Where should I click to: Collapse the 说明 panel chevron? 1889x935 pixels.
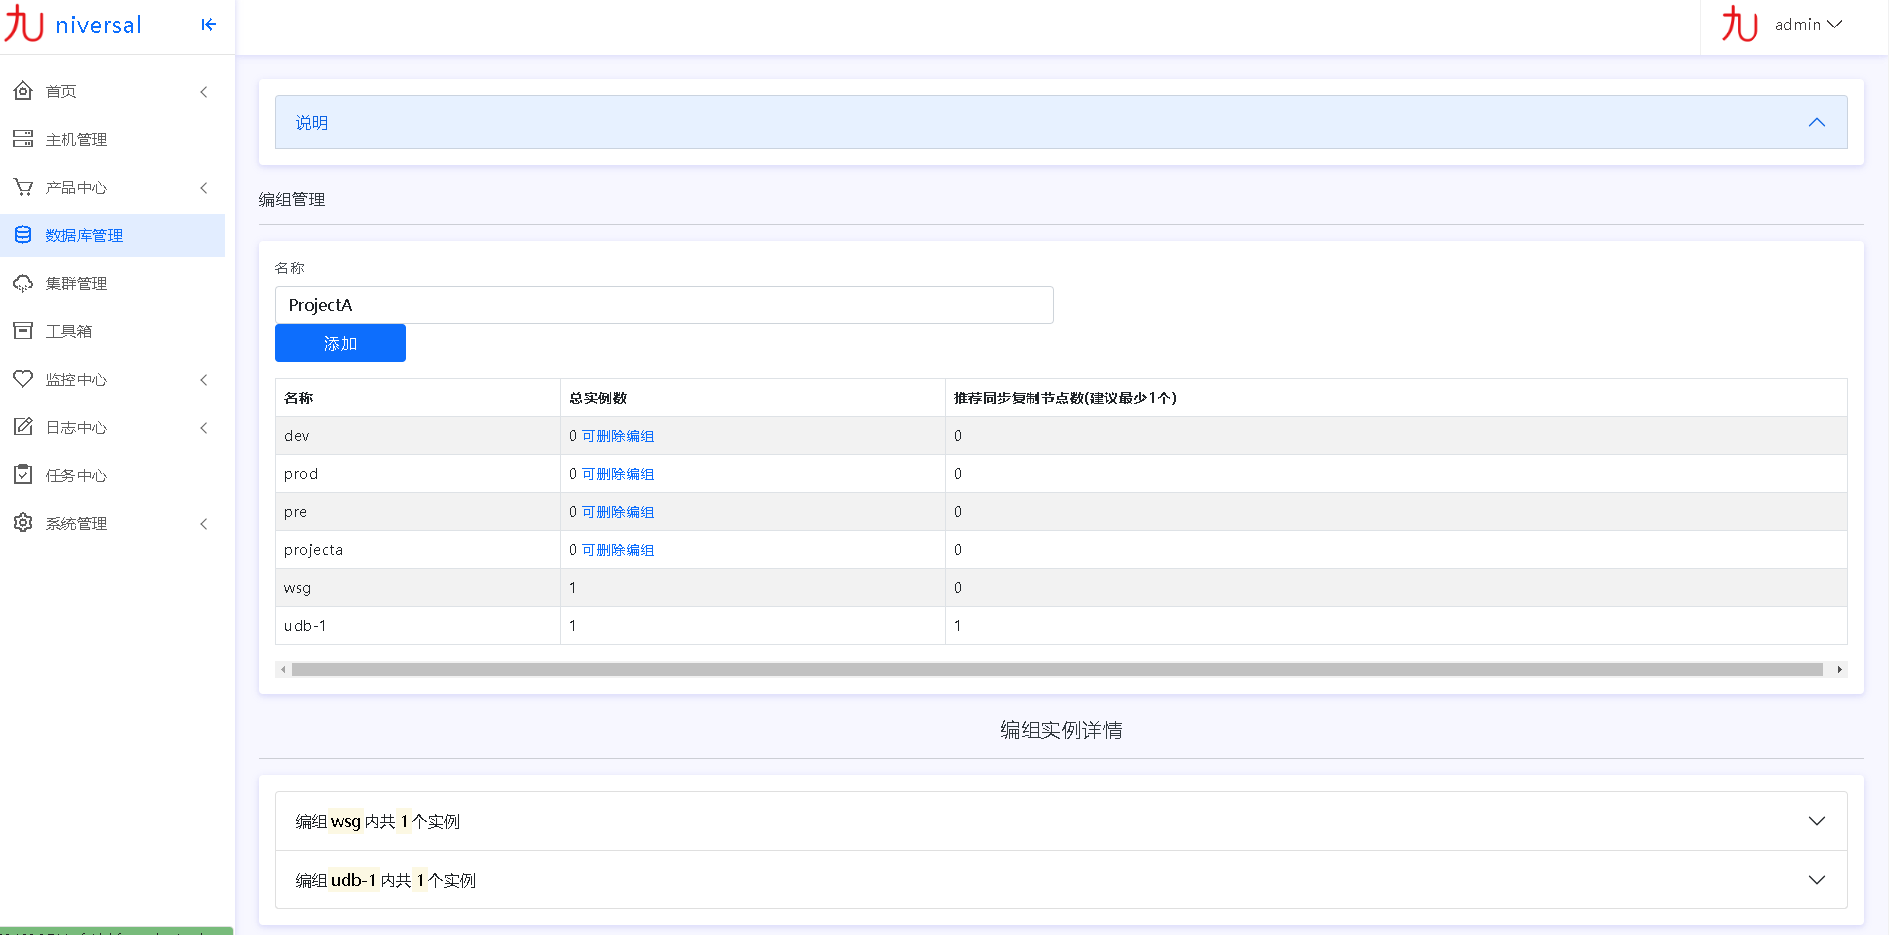[1816, 122]
